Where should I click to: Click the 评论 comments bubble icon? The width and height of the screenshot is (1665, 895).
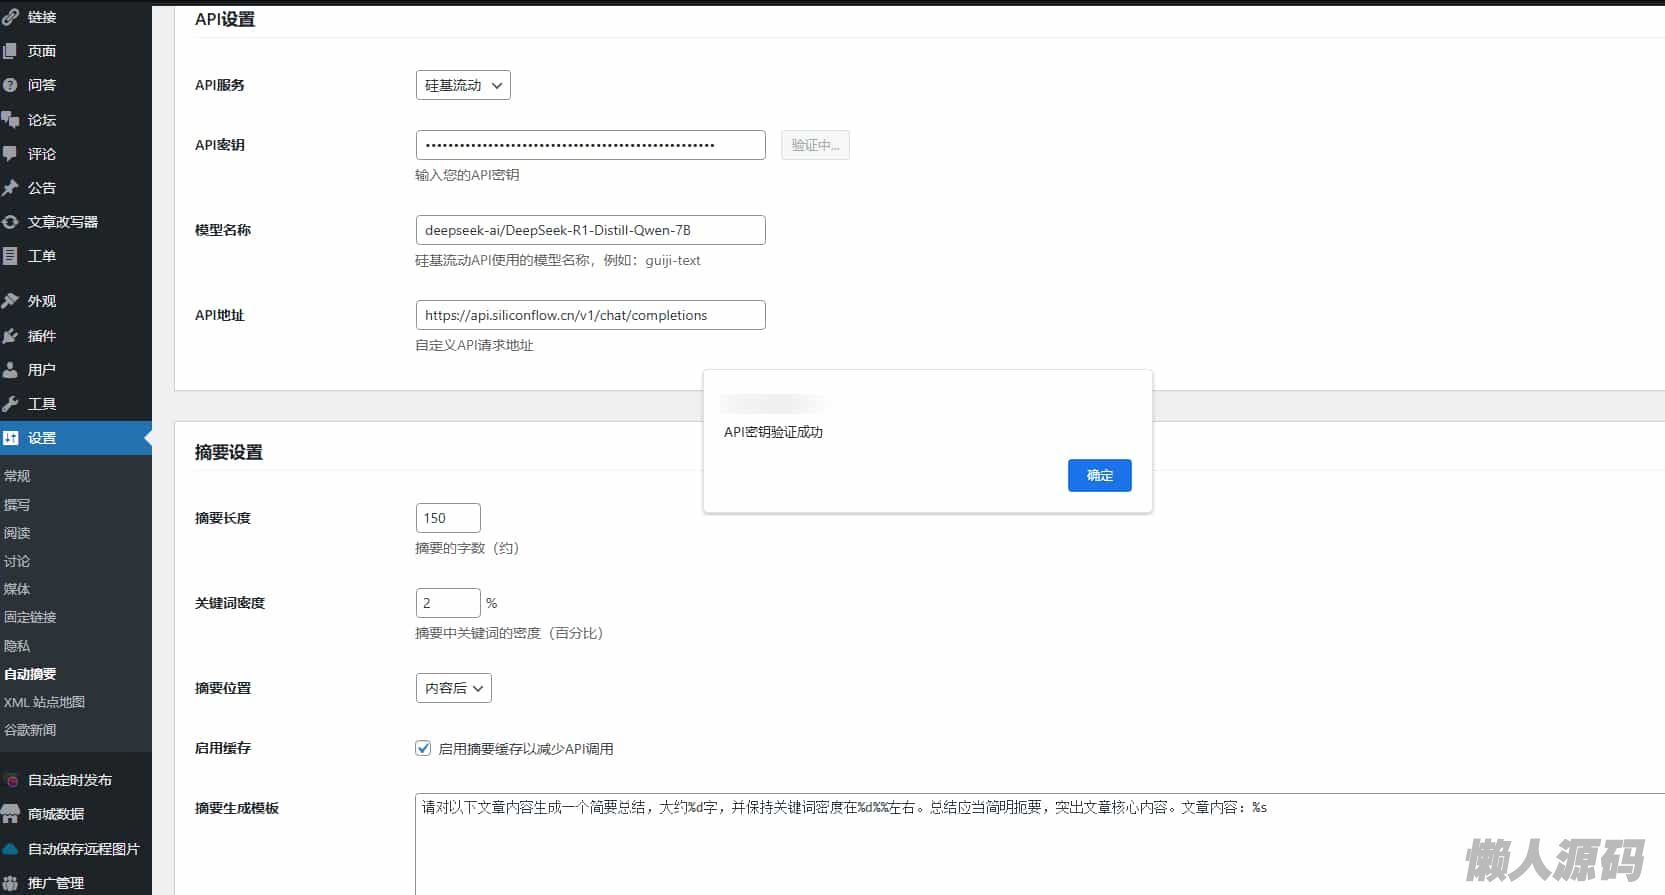point(10,154)
